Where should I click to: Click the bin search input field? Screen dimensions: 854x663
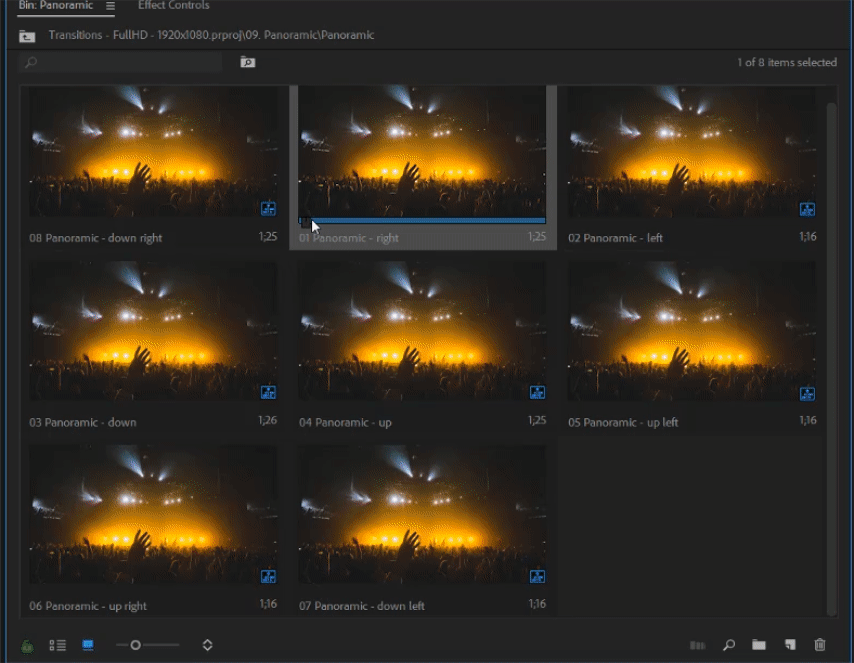coord(120,62)
